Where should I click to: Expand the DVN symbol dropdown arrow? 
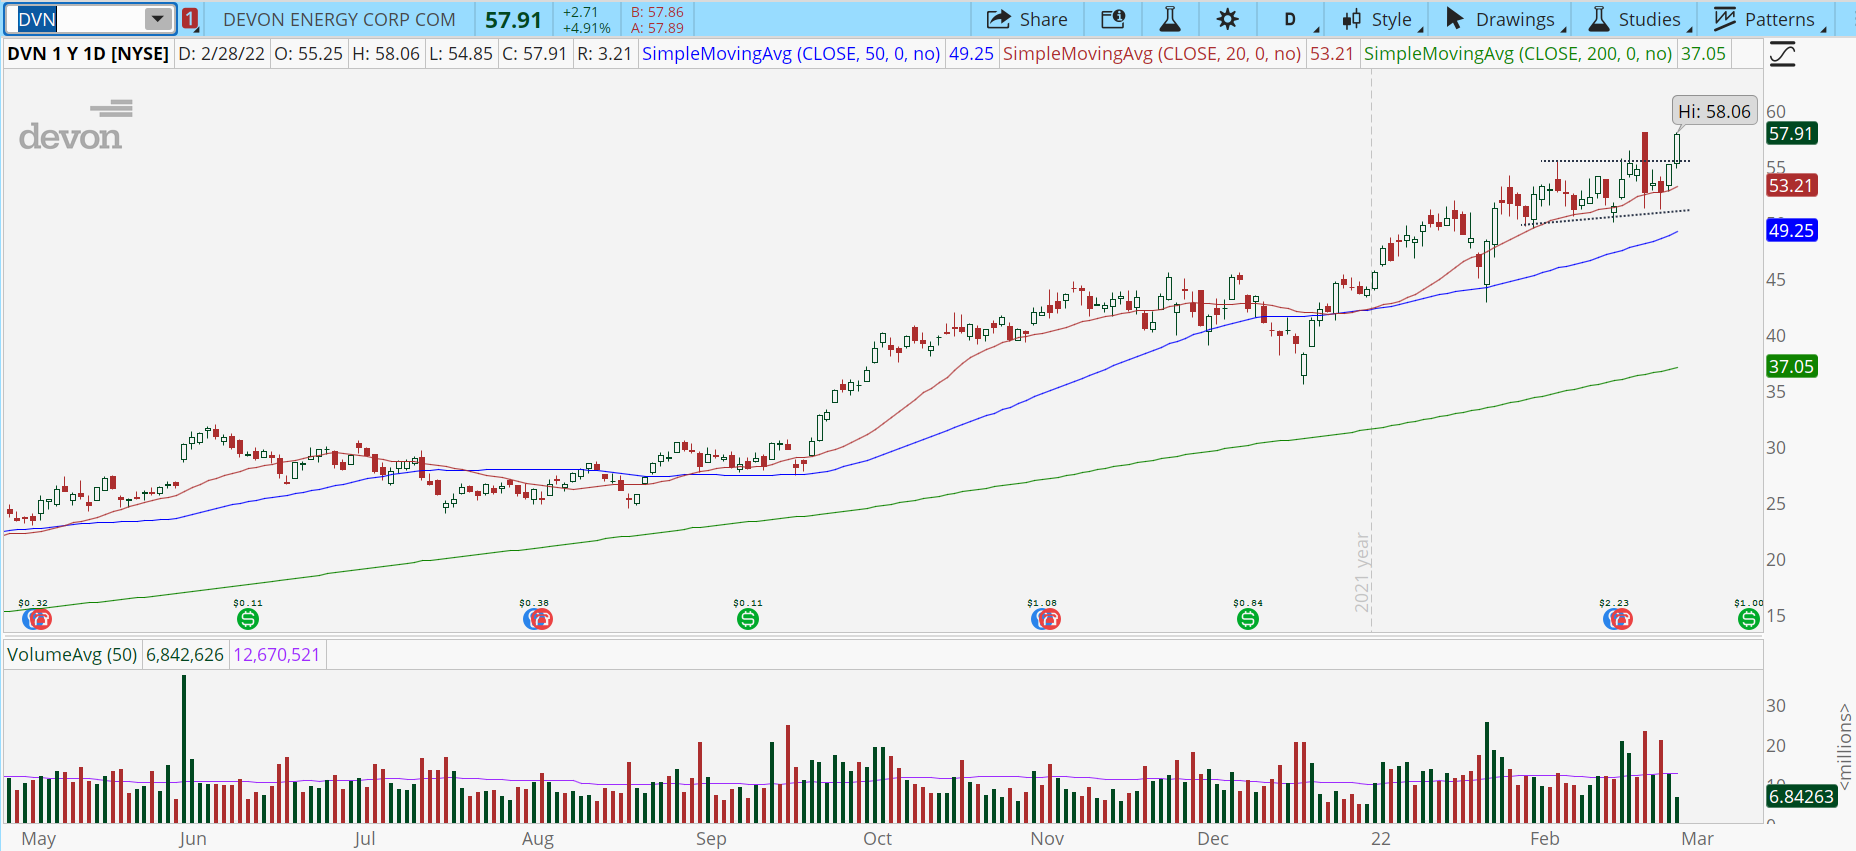pyautogui.click(x=158, y=19)
